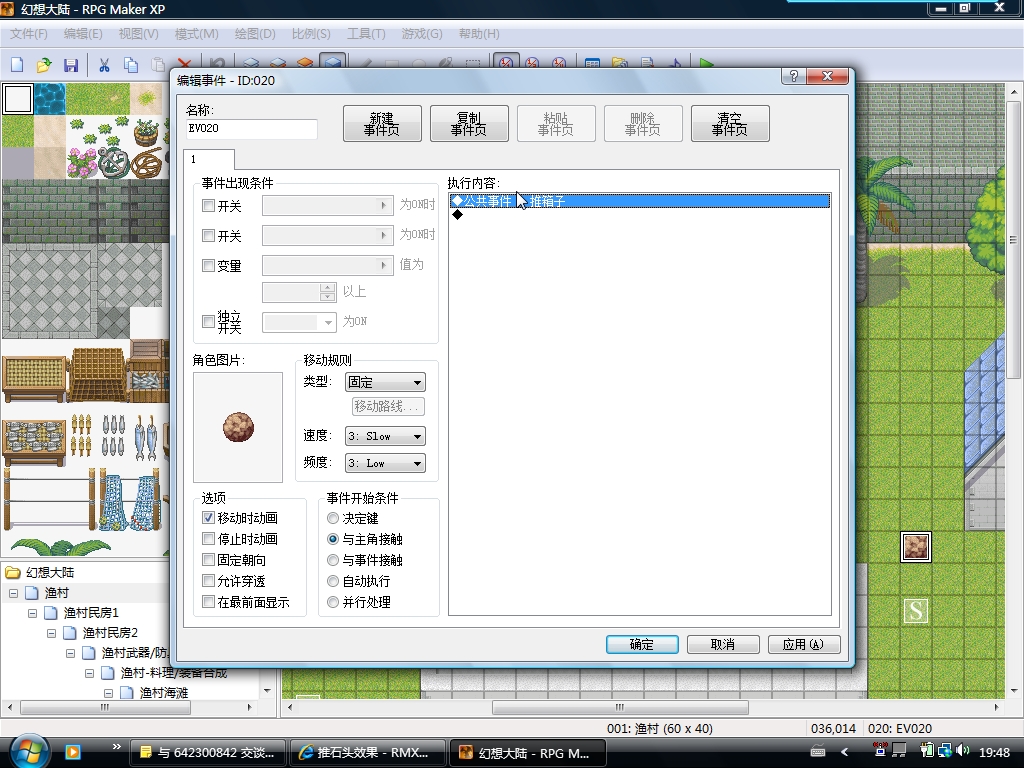Check the 固定朝向 option
This screenshot has height=768, width=1024.
click(208, 560)
